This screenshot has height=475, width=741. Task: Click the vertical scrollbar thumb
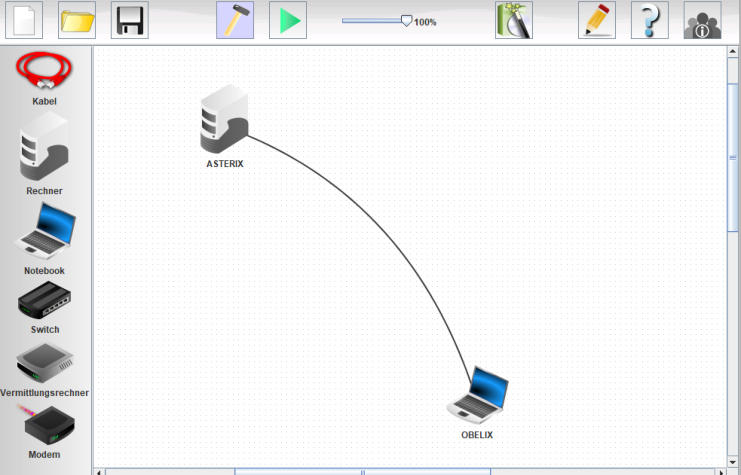[733, 157]
